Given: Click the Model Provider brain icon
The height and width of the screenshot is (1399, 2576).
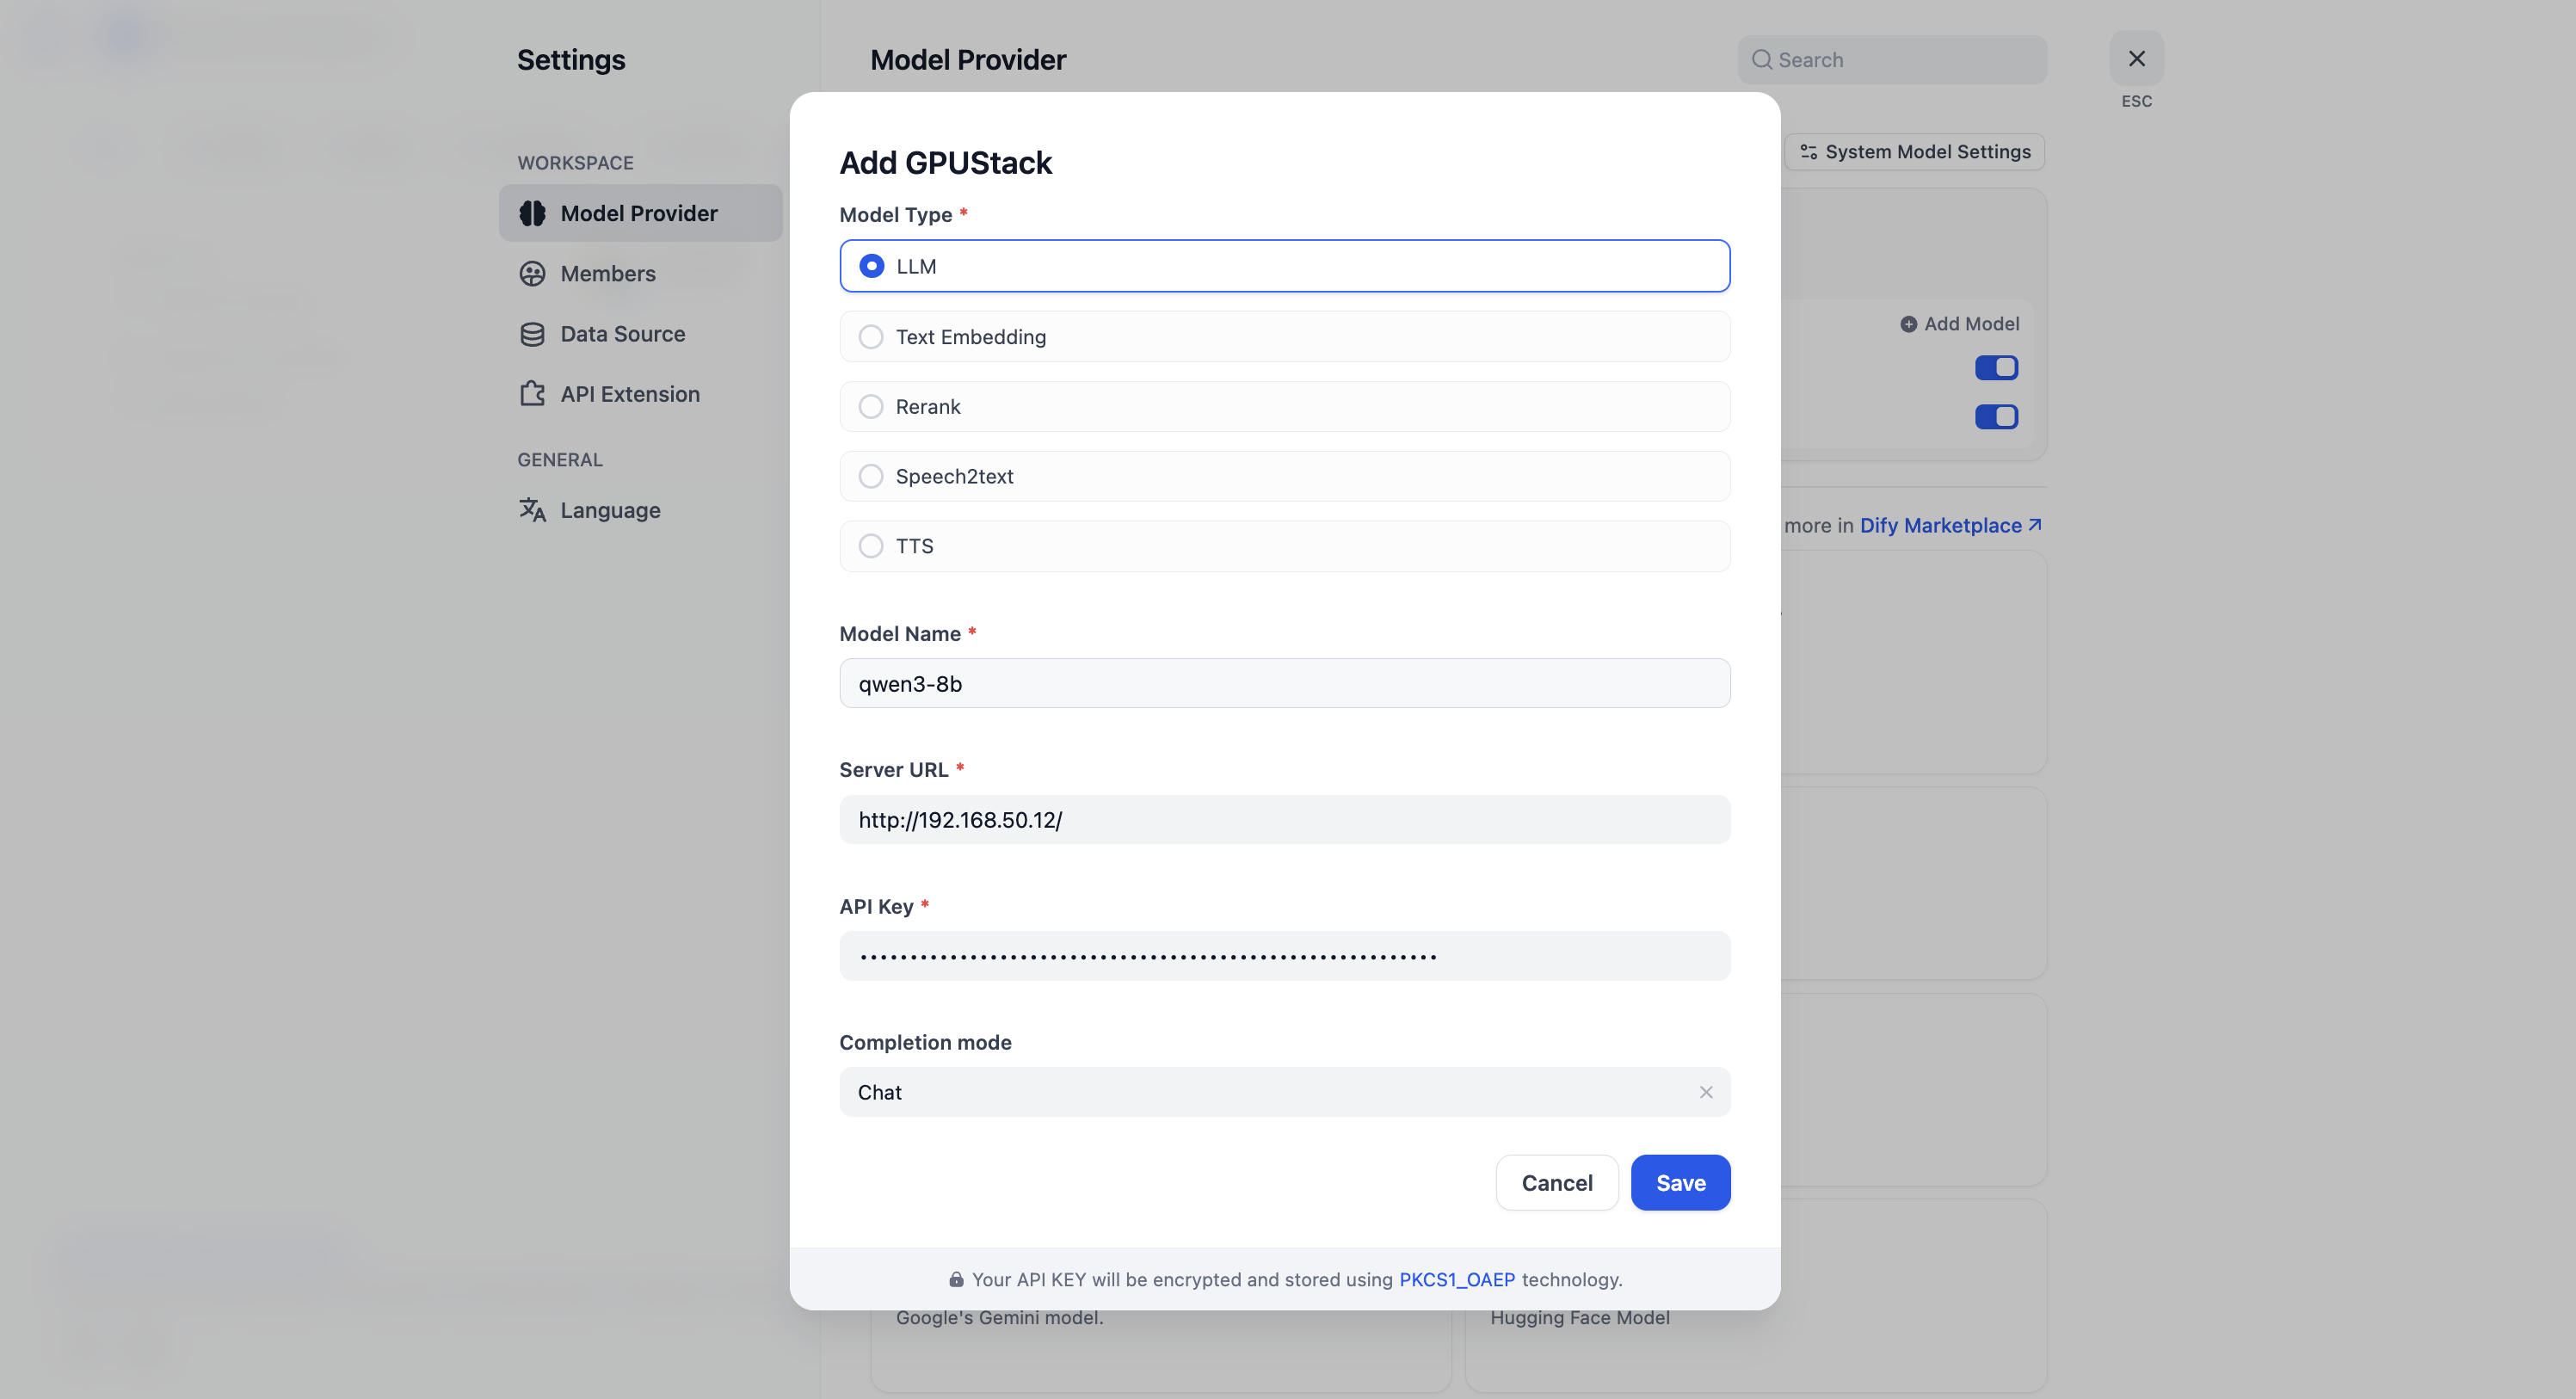Looking at the screenshot, I should tap(532, 213).
